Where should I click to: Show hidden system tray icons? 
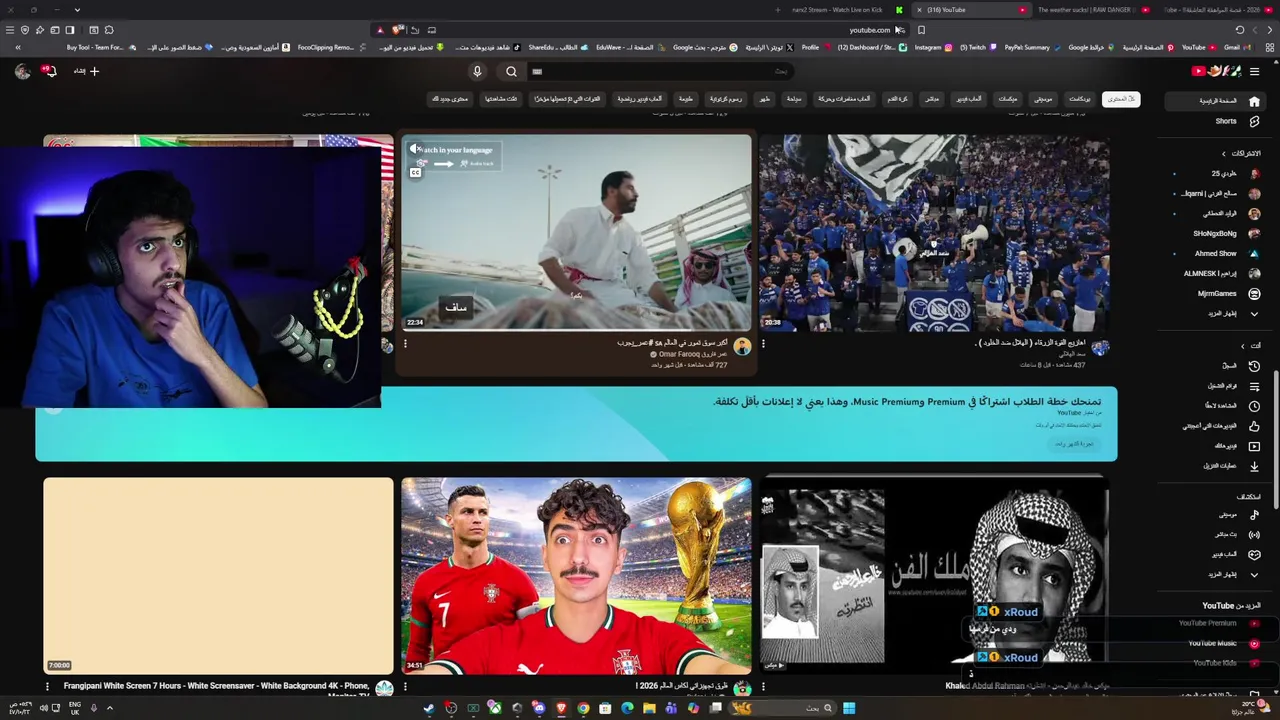pos(110,708)
